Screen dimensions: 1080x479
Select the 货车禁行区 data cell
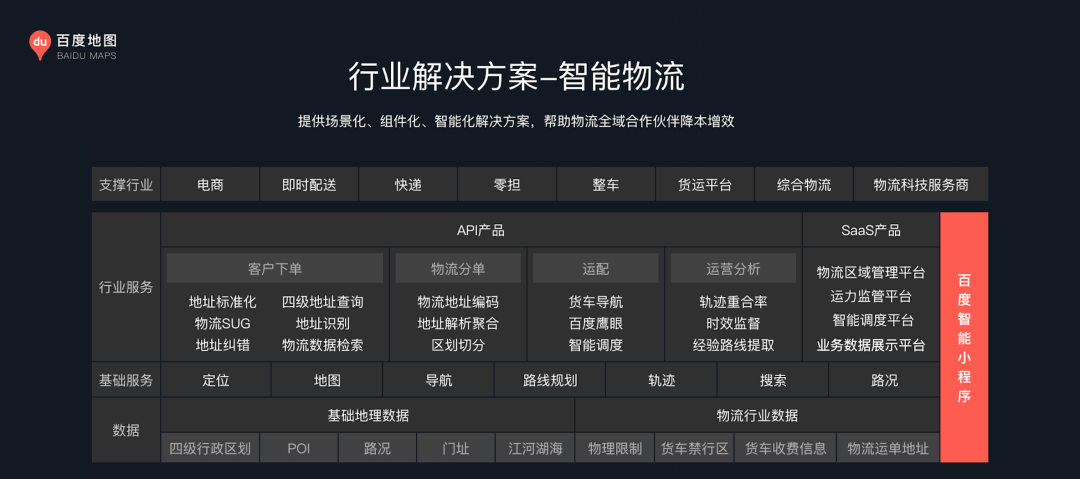694,449
